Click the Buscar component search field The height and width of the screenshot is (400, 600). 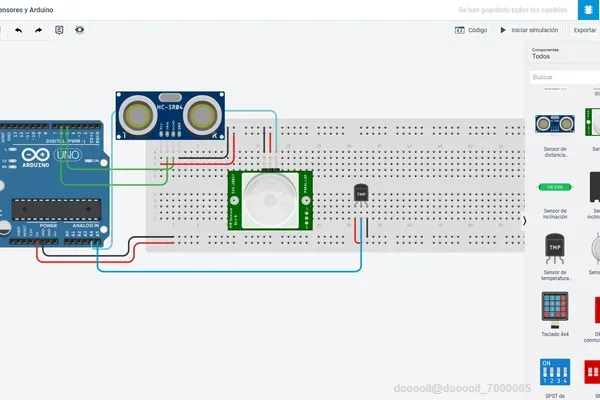click(x=565, y=77)
